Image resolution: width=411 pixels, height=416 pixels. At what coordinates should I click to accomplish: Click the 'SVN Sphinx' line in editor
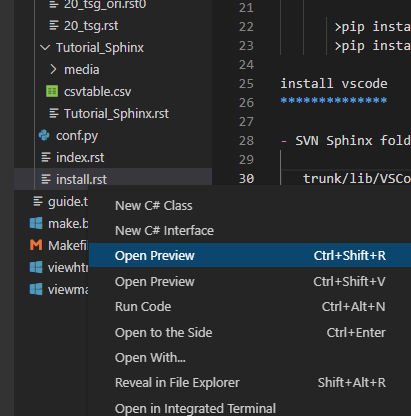click(x=345, y=141)
